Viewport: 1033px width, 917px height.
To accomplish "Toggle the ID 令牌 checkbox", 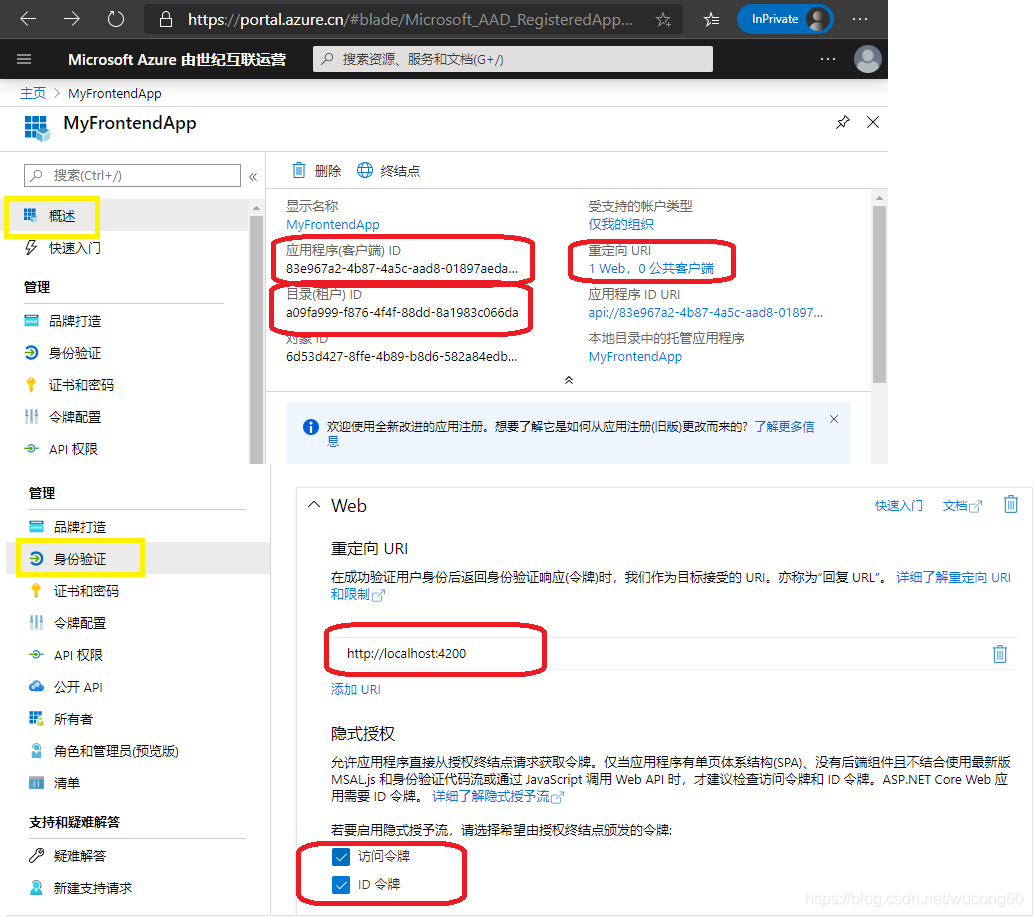I will [341, 885].
